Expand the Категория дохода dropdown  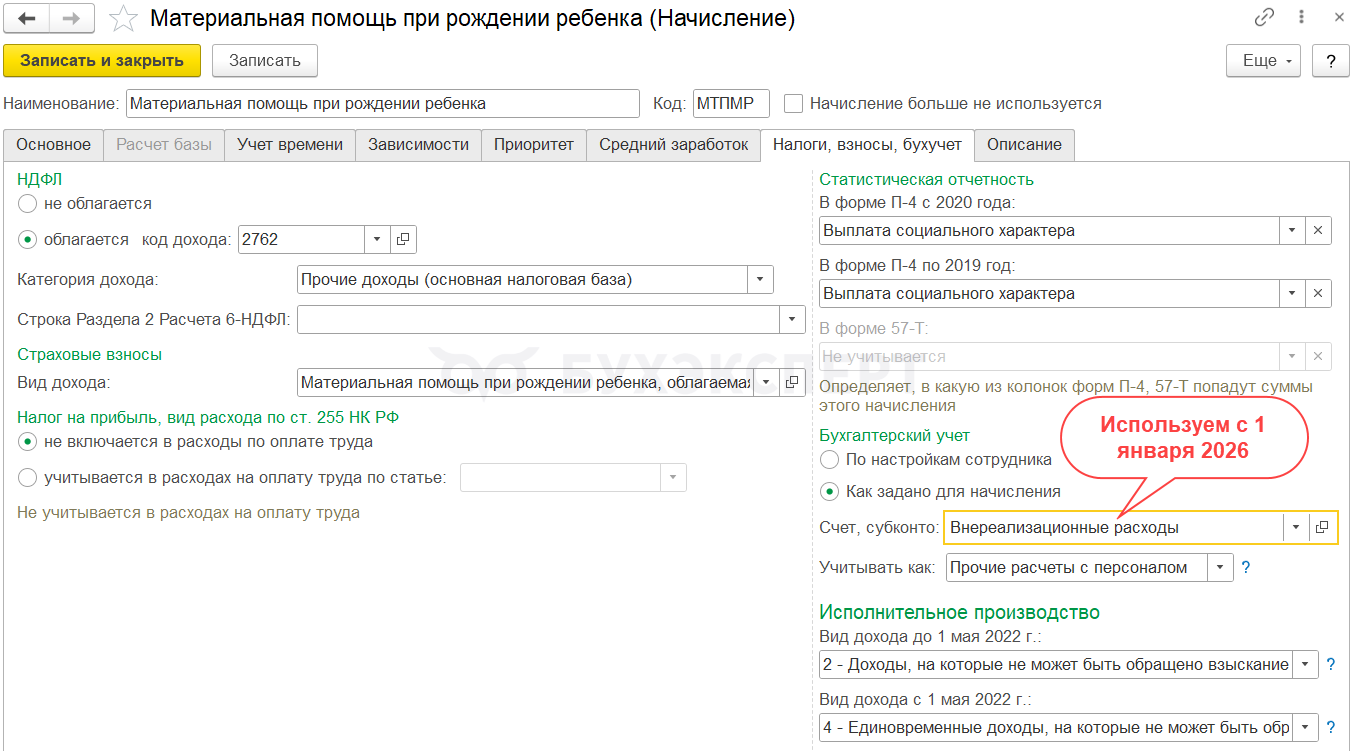coord(760,280)
